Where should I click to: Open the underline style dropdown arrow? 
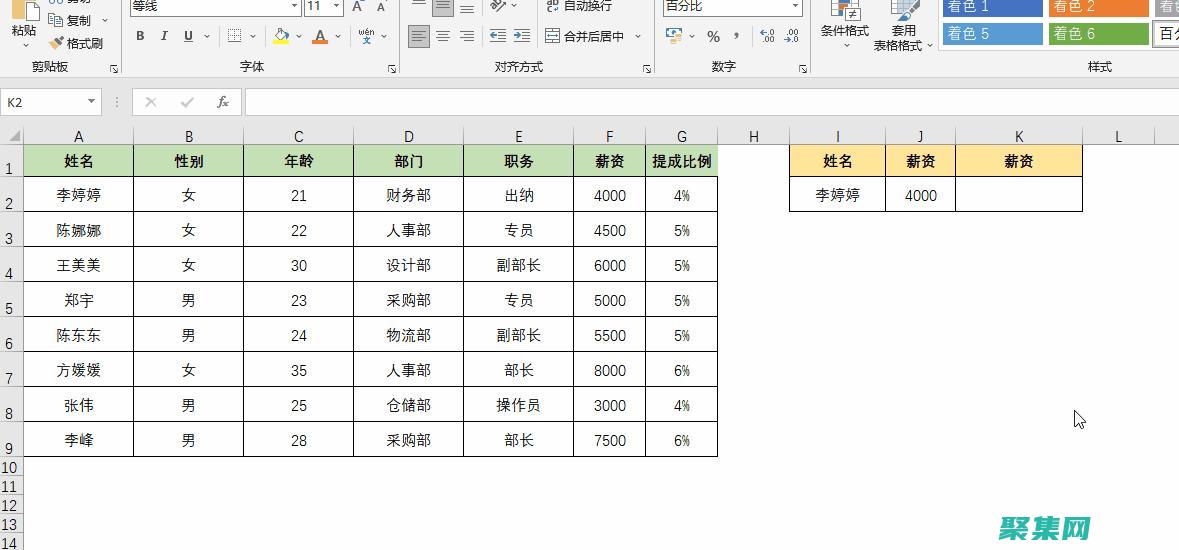pyautogui.click(x=207, y=36)
